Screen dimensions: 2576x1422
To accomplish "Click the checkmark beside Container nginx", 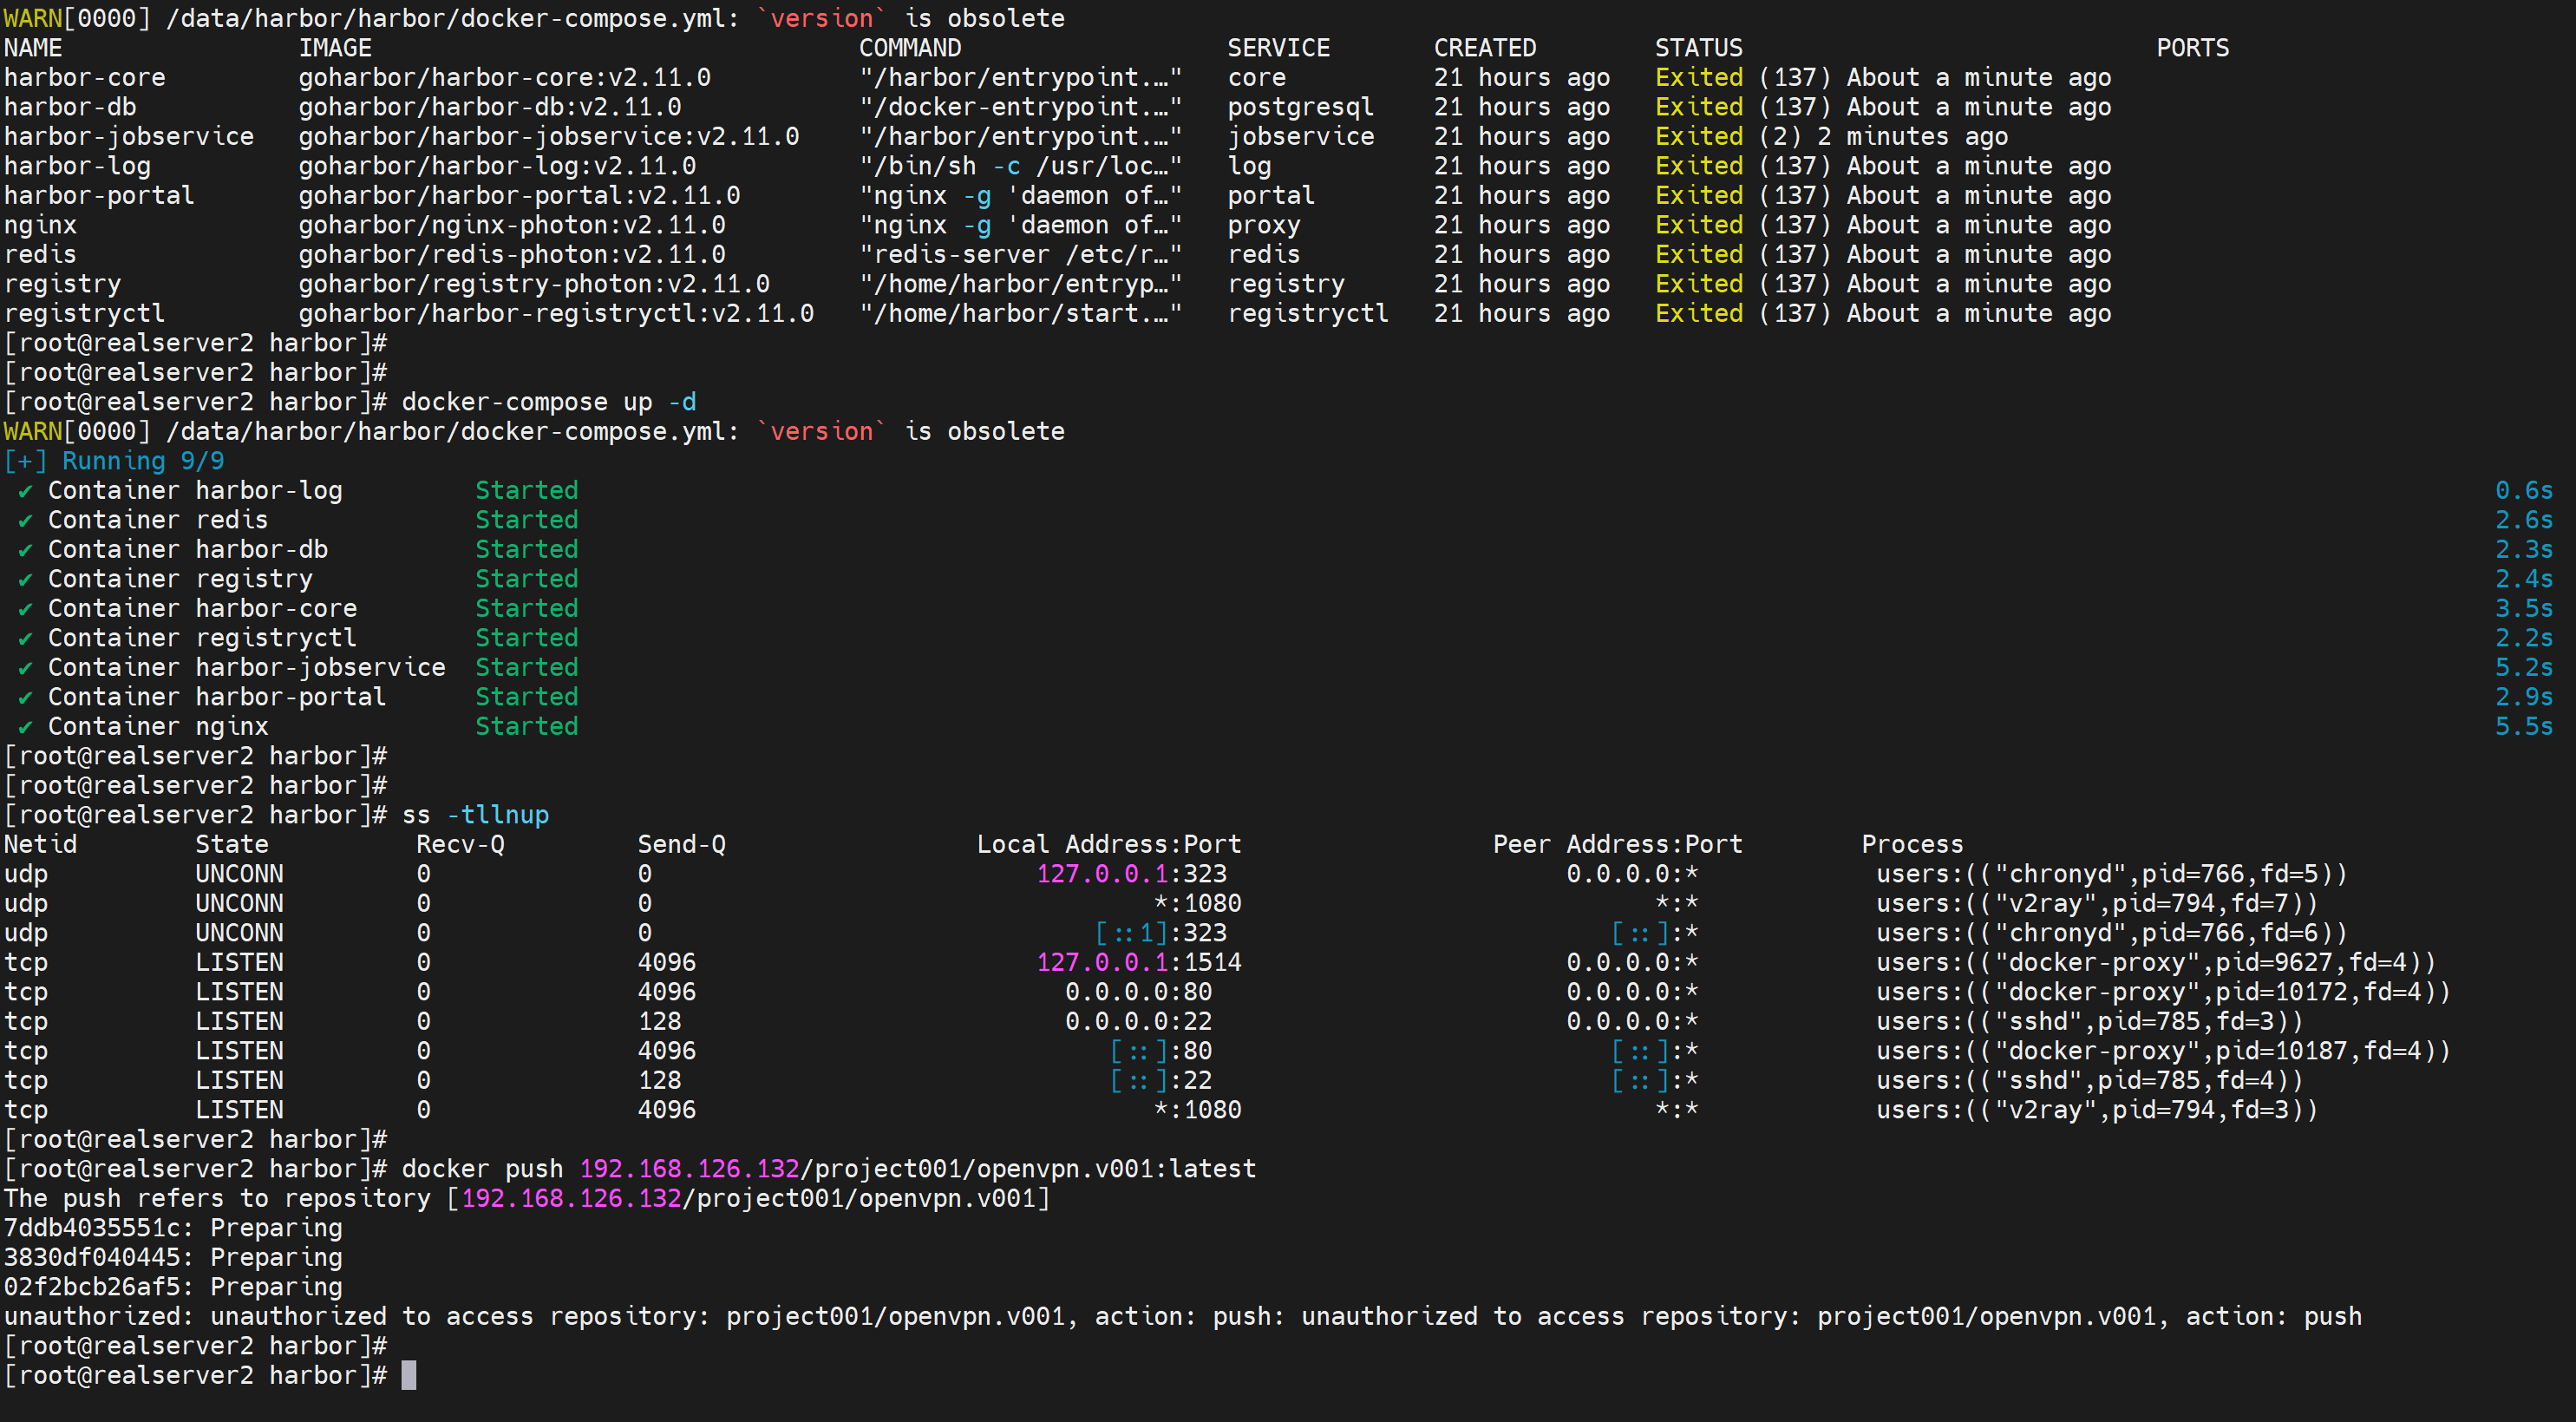I will pos(26,727).
